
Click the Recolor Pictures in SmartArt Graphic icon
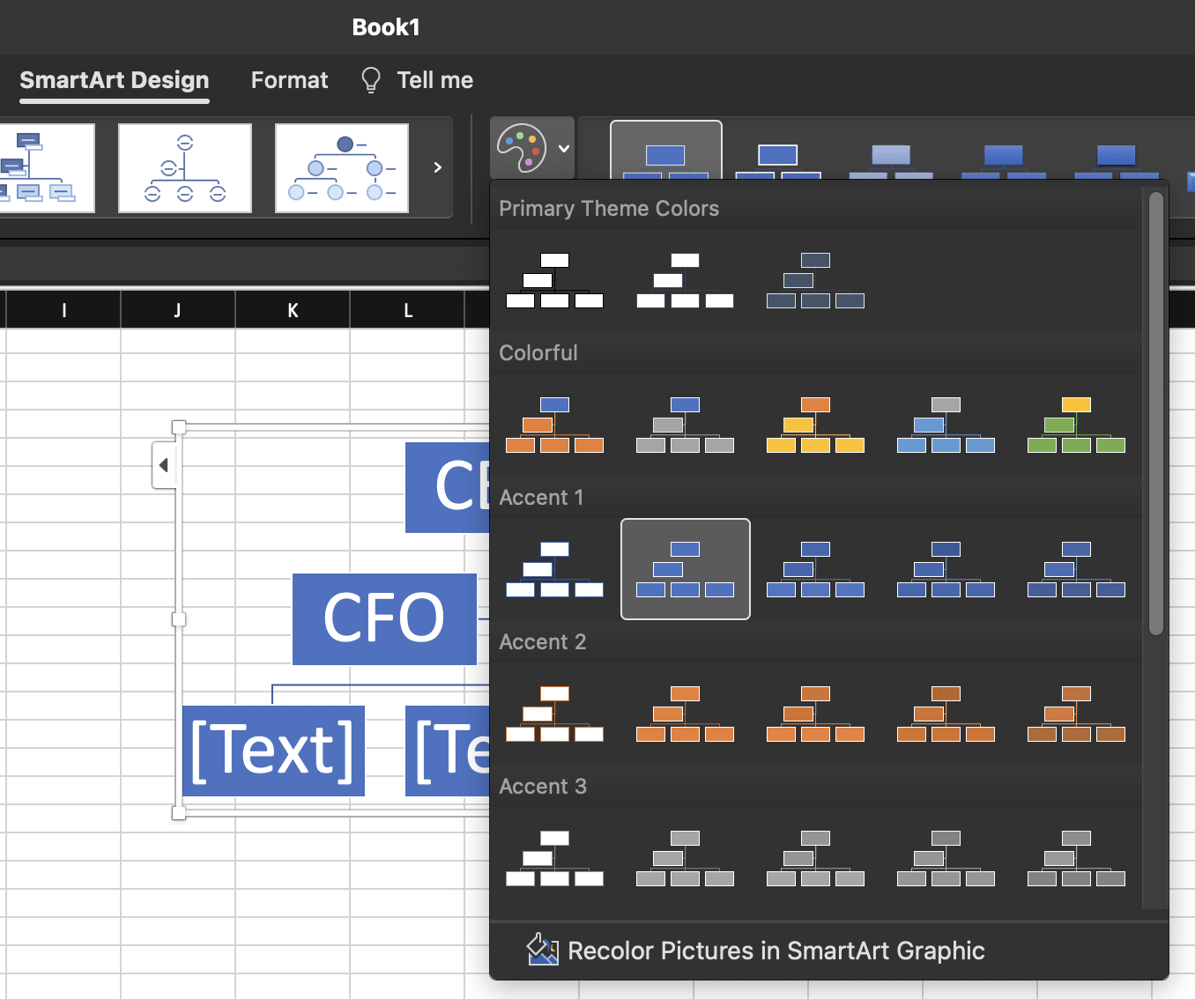[x=541, y=951]
